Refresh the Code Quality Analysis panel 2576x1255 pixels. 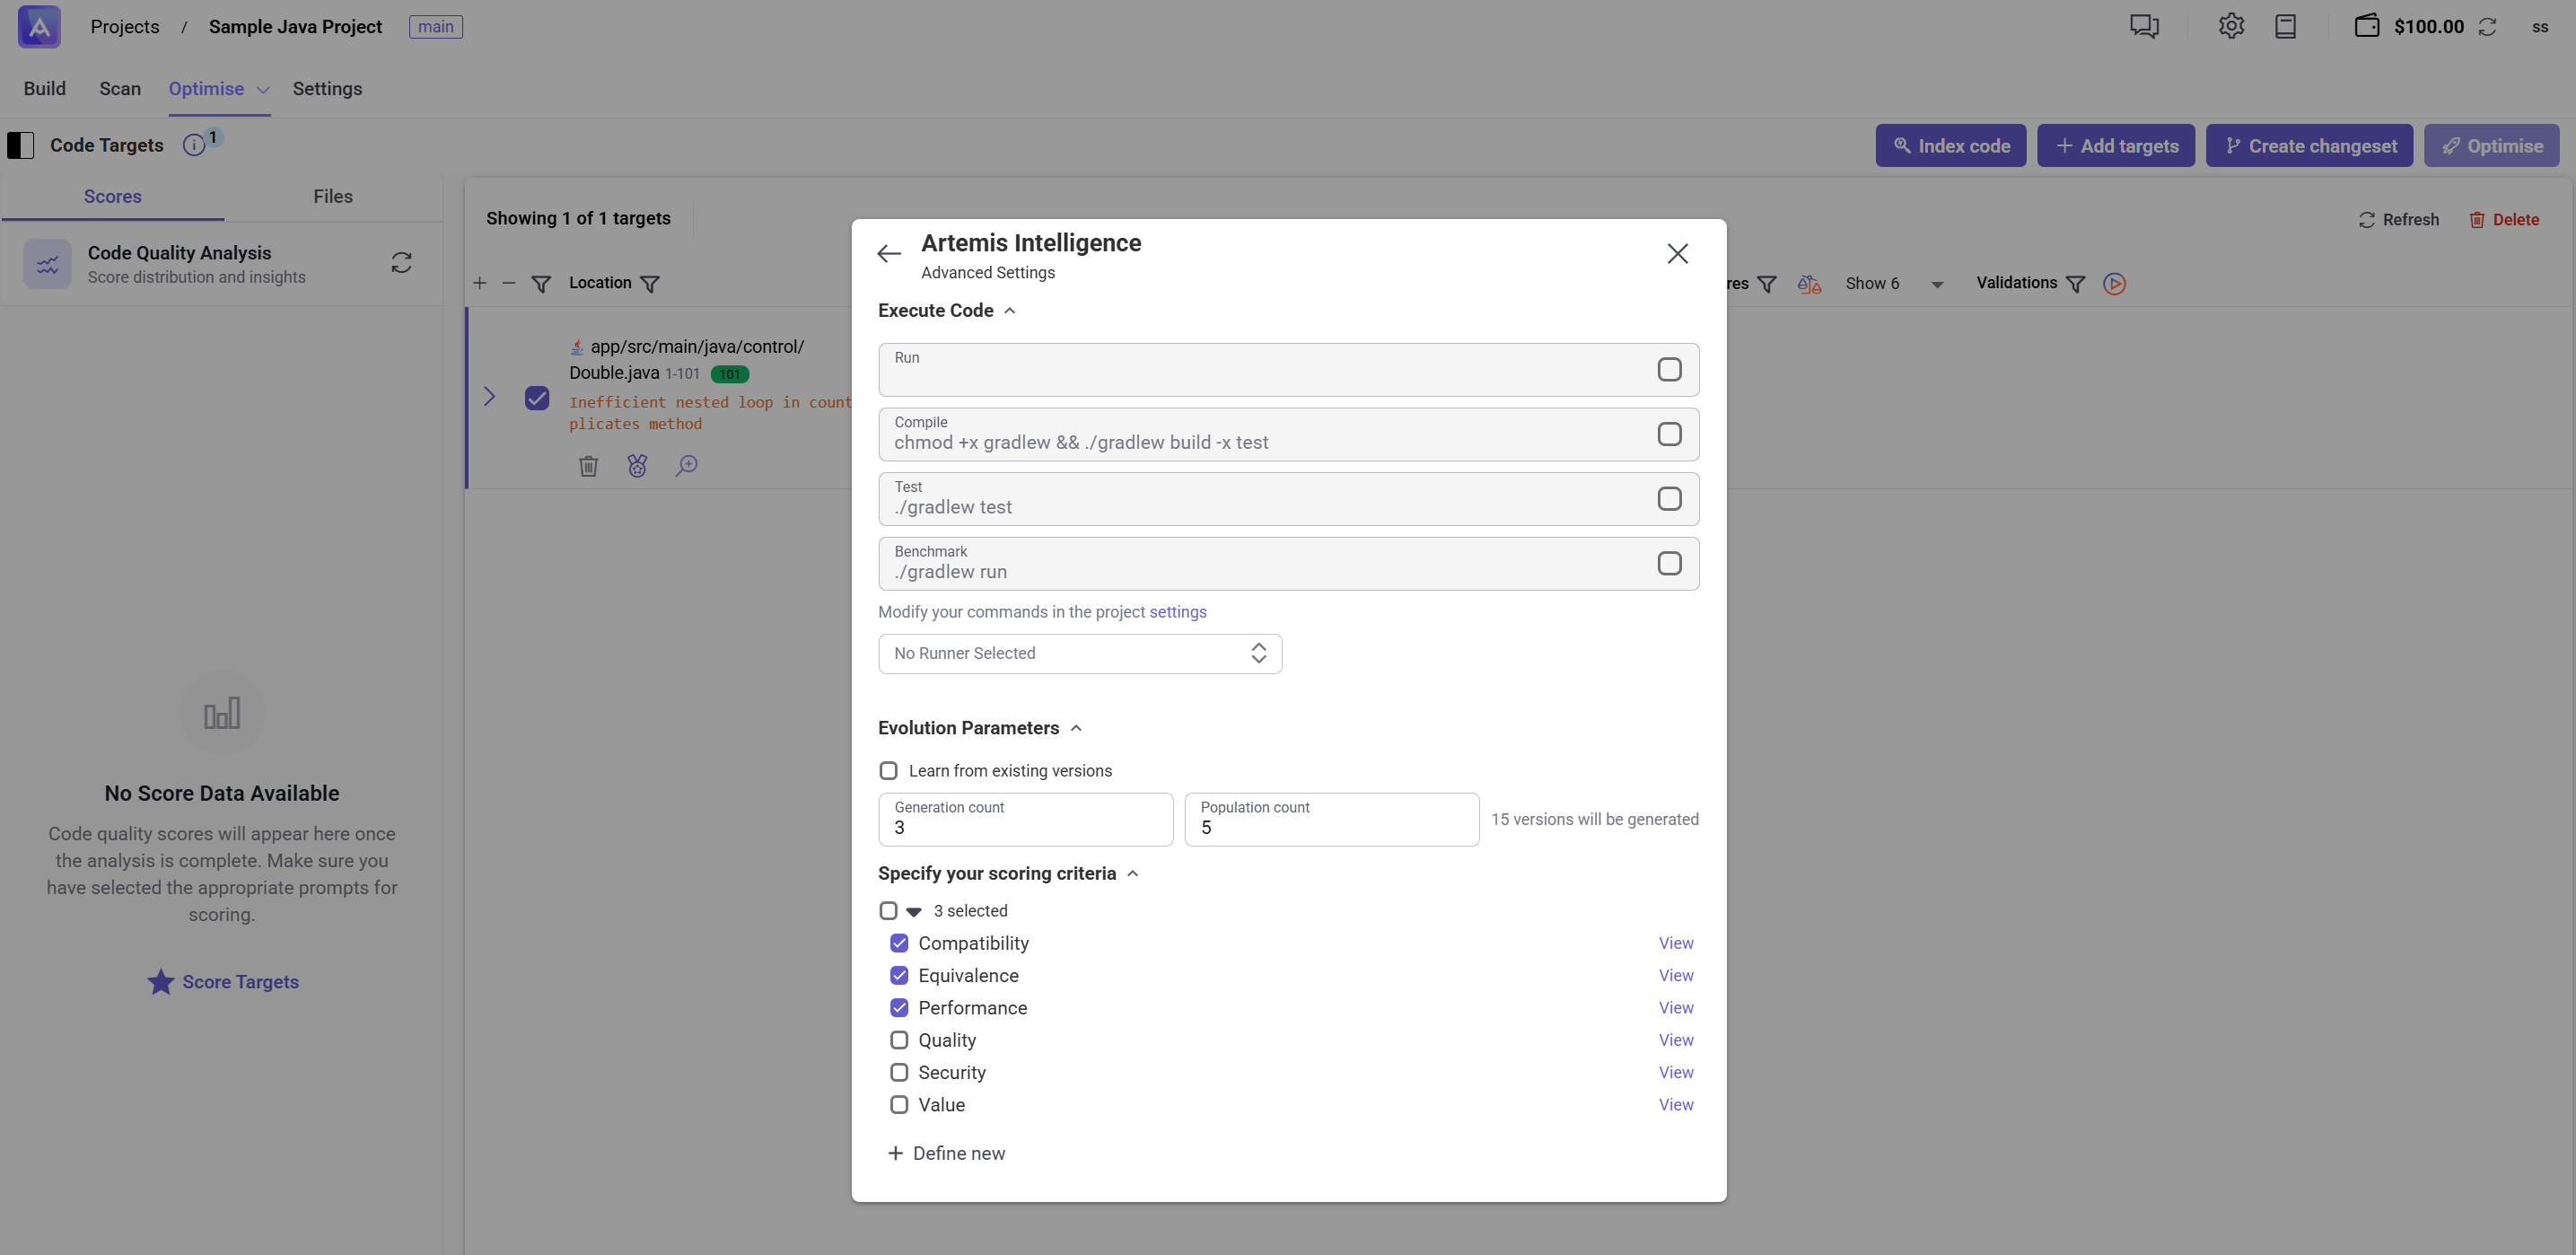[x=401, y=263]
